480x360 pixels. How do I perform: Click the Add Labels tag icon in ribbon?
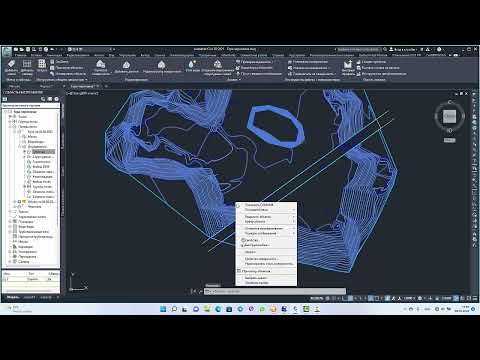(12, 64)
